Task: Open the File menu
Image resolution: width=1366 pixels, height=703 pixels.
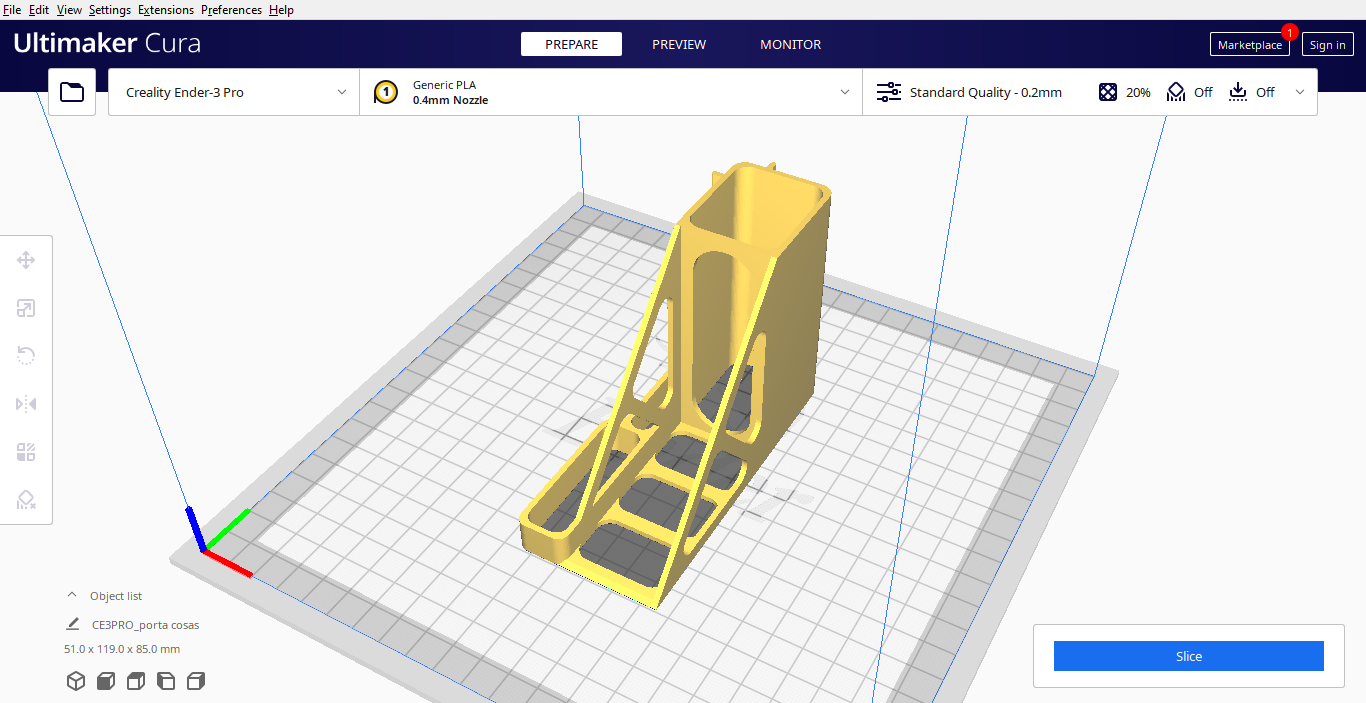Action: click(x=12, y=10)
